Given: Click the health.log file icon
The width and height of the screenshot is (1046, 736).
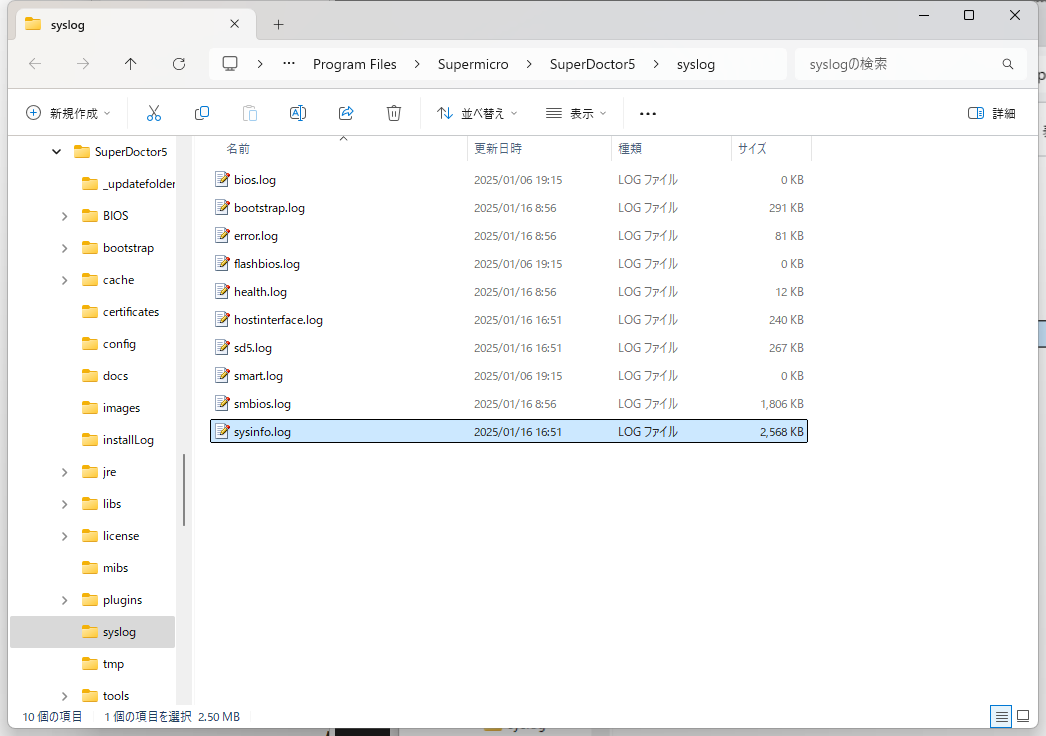Looking at the screenshot, I should tap(222, 291).
